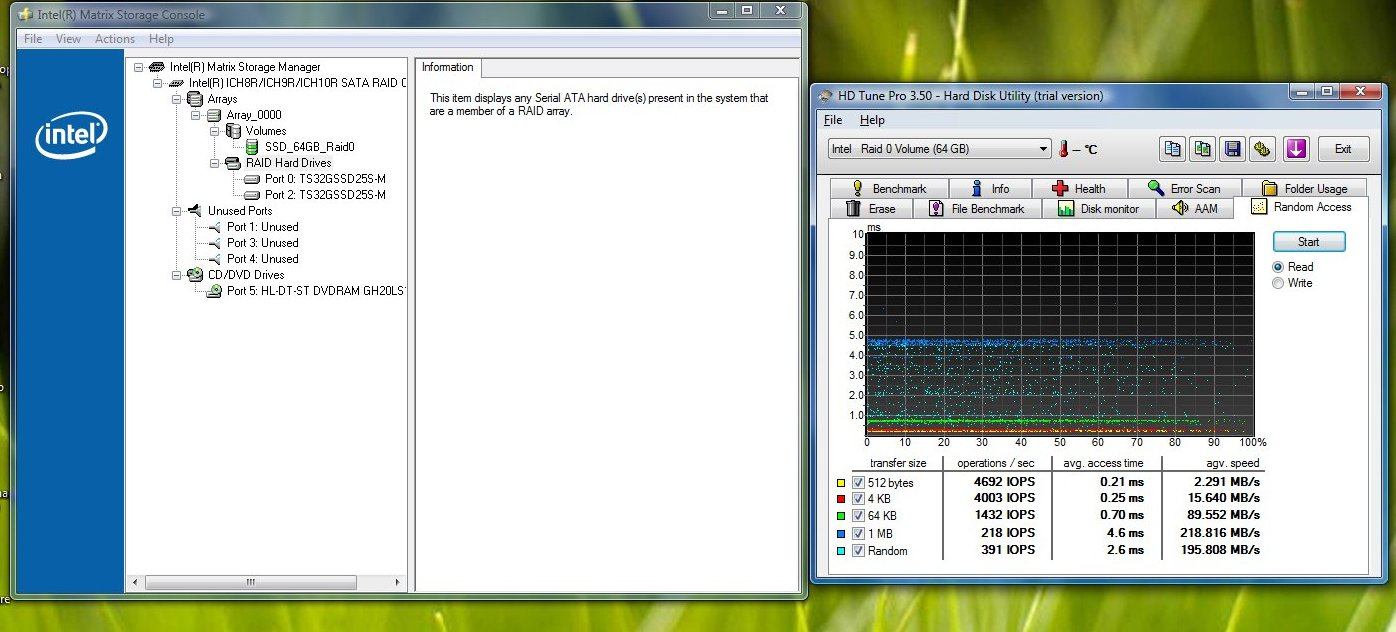Collapse the ICH8R/ICH9R/ICH10R SATA RAID controller node
Screen dimensions: 1396x632
tap(158, 83)
